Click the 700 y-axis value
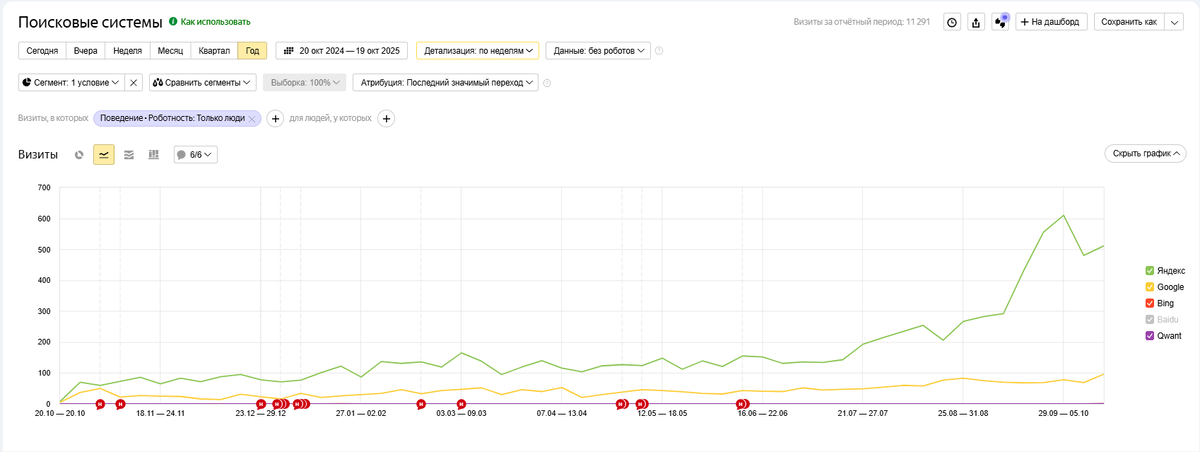The image size is (1200, 452). click(43, 188)
